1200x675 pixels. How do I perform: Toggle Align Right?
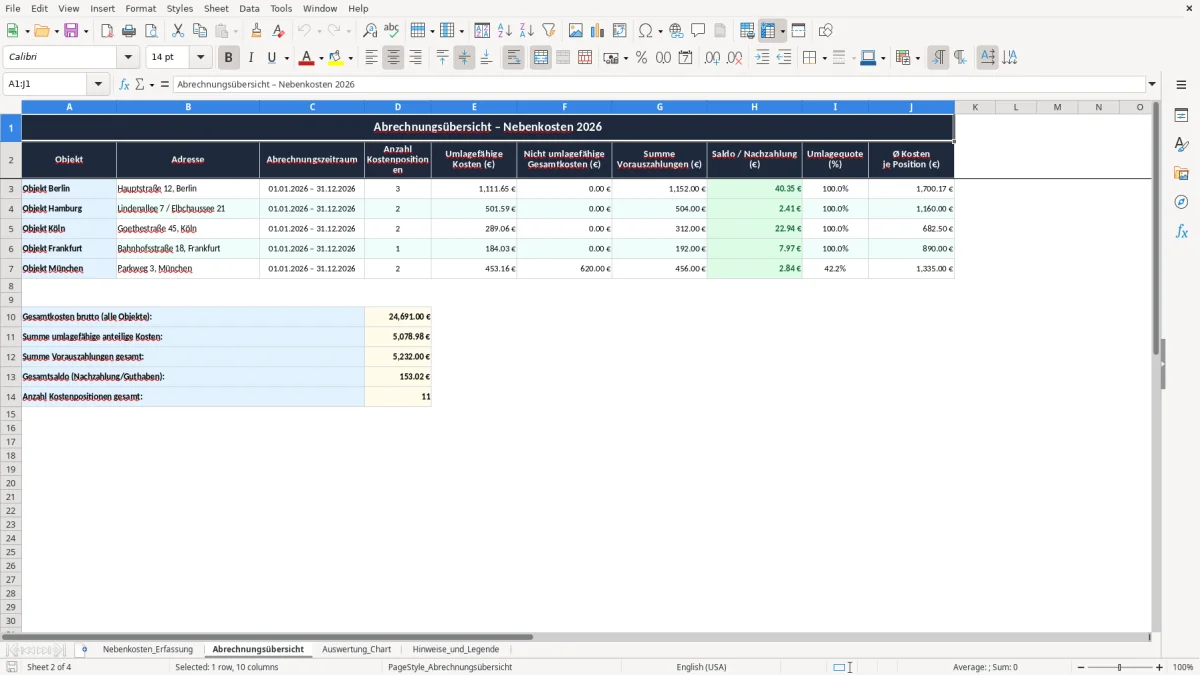pos(415,58)
